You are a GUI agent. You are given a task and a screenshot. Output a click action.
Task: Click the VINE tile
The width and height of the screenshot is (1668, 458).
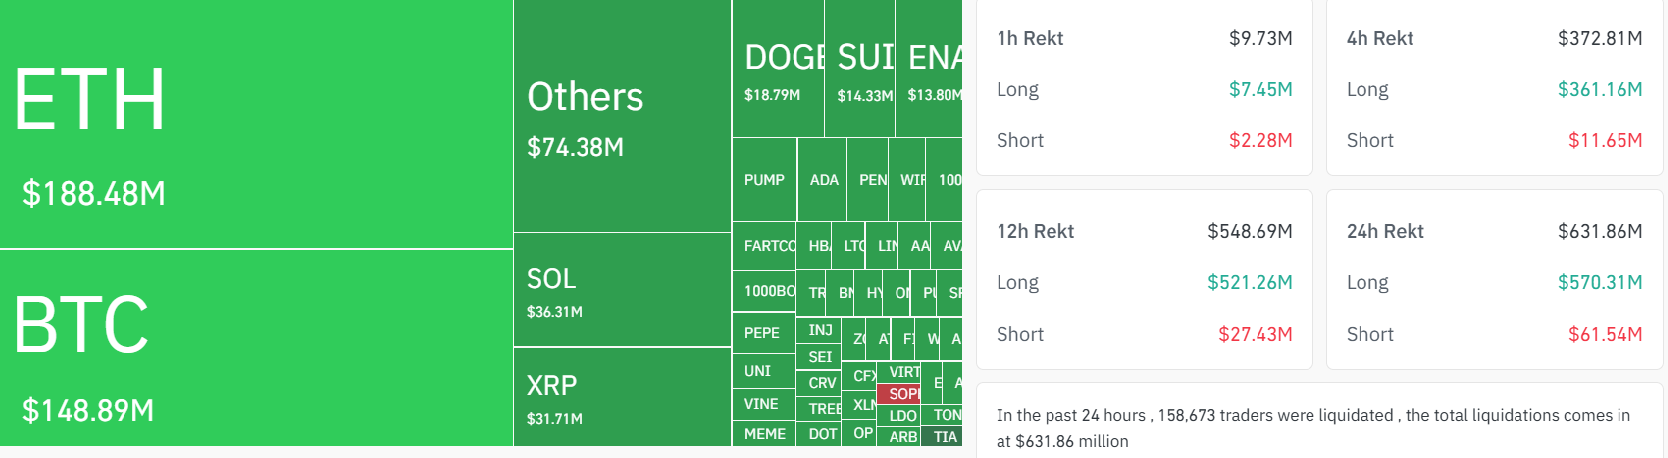pos(763,404)
